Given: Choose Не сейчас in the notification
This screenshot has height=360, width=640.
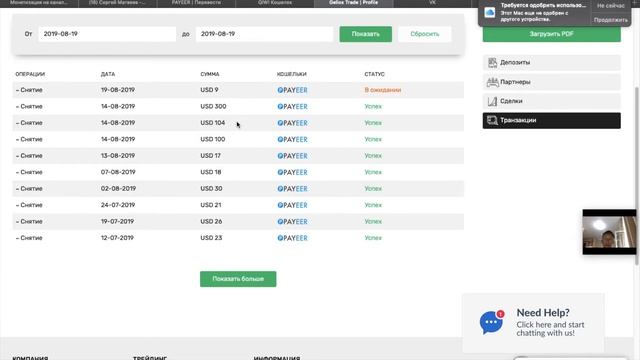Looking at the screenshot, I should point(611,6).
